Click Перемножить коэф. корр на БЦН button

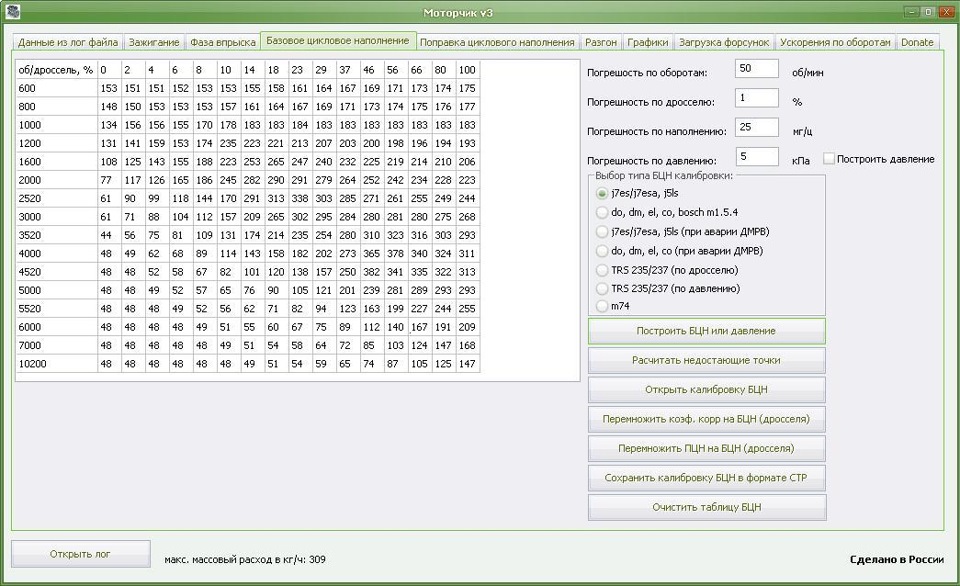tap(707, 419)
